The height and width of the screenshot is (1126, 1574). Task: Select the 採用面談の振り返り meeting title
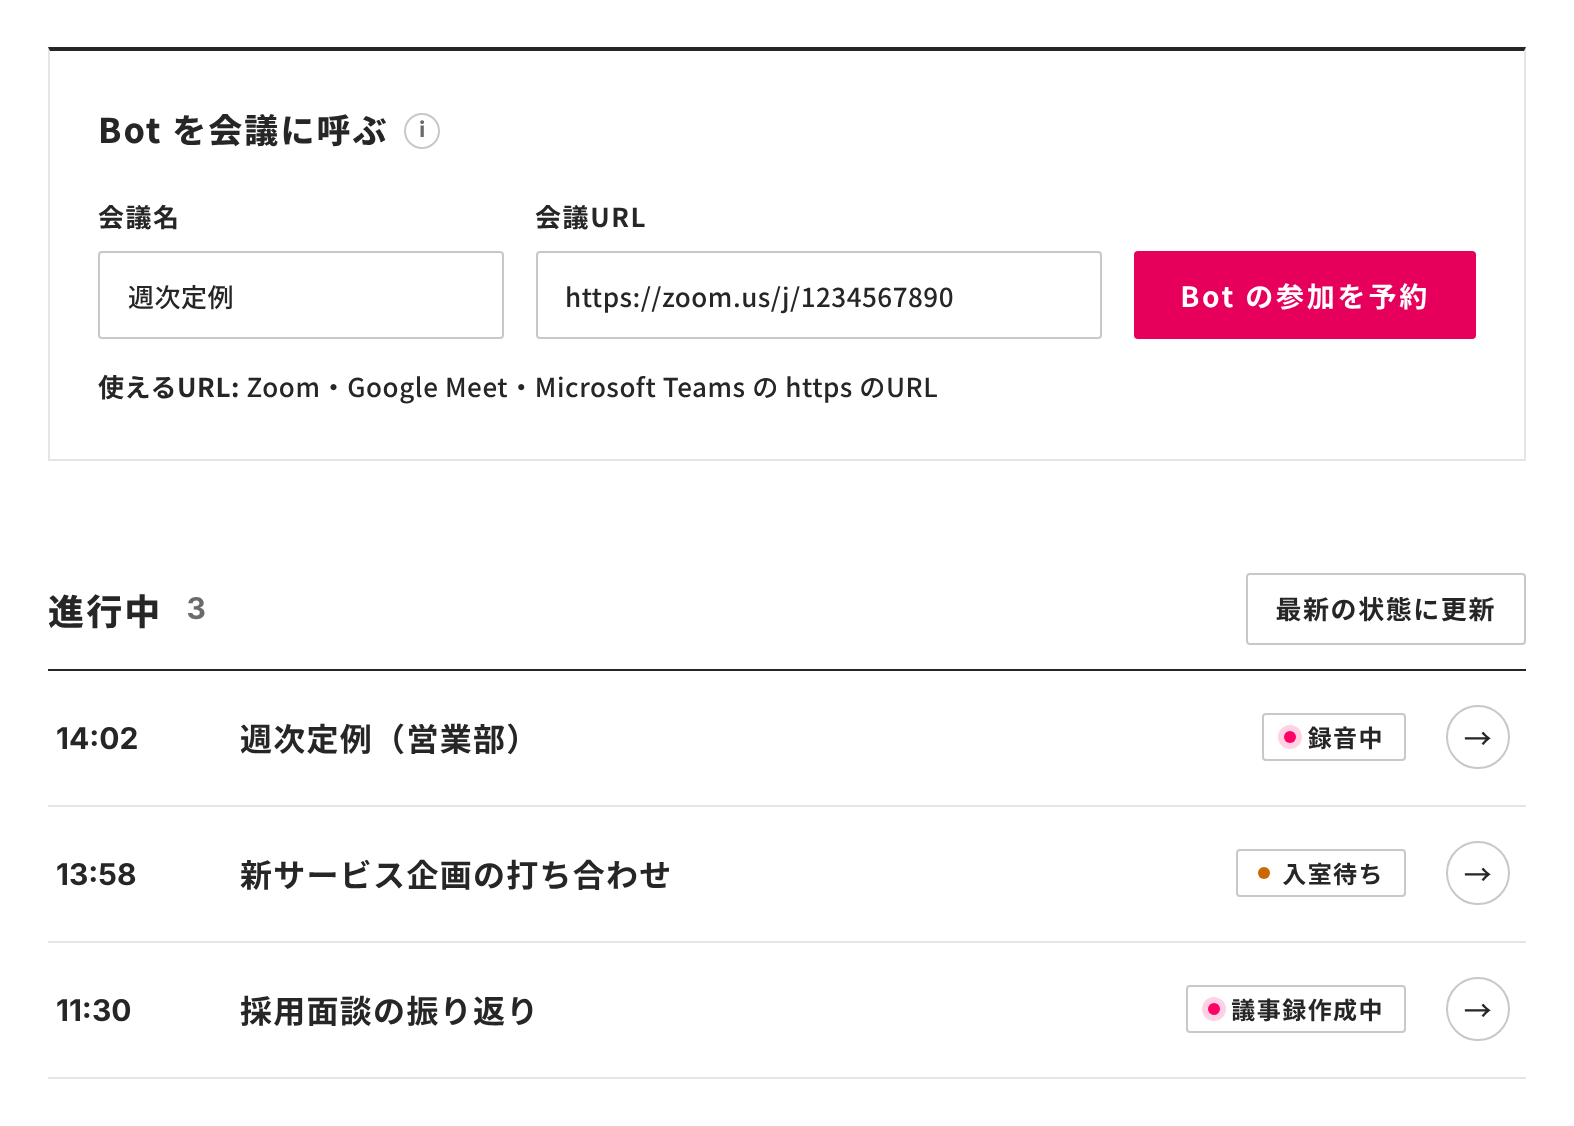(x=388, y=1011)
